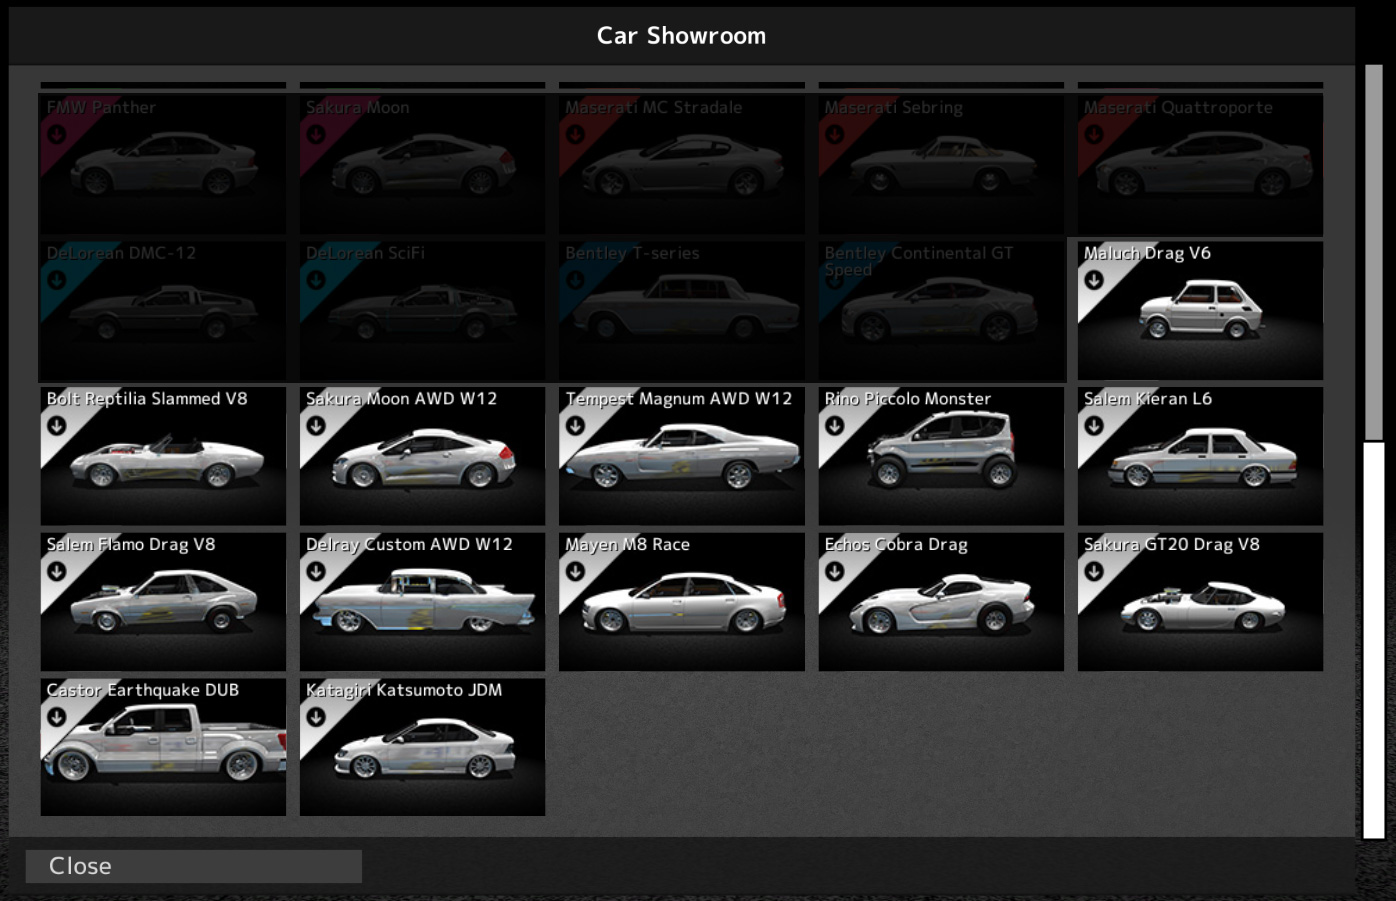Click the download icon on Echos Cobra Drag
Image resolution: width=1396 pixels, height=901 pixels.
pyautogui.click(x=837, y=570)
